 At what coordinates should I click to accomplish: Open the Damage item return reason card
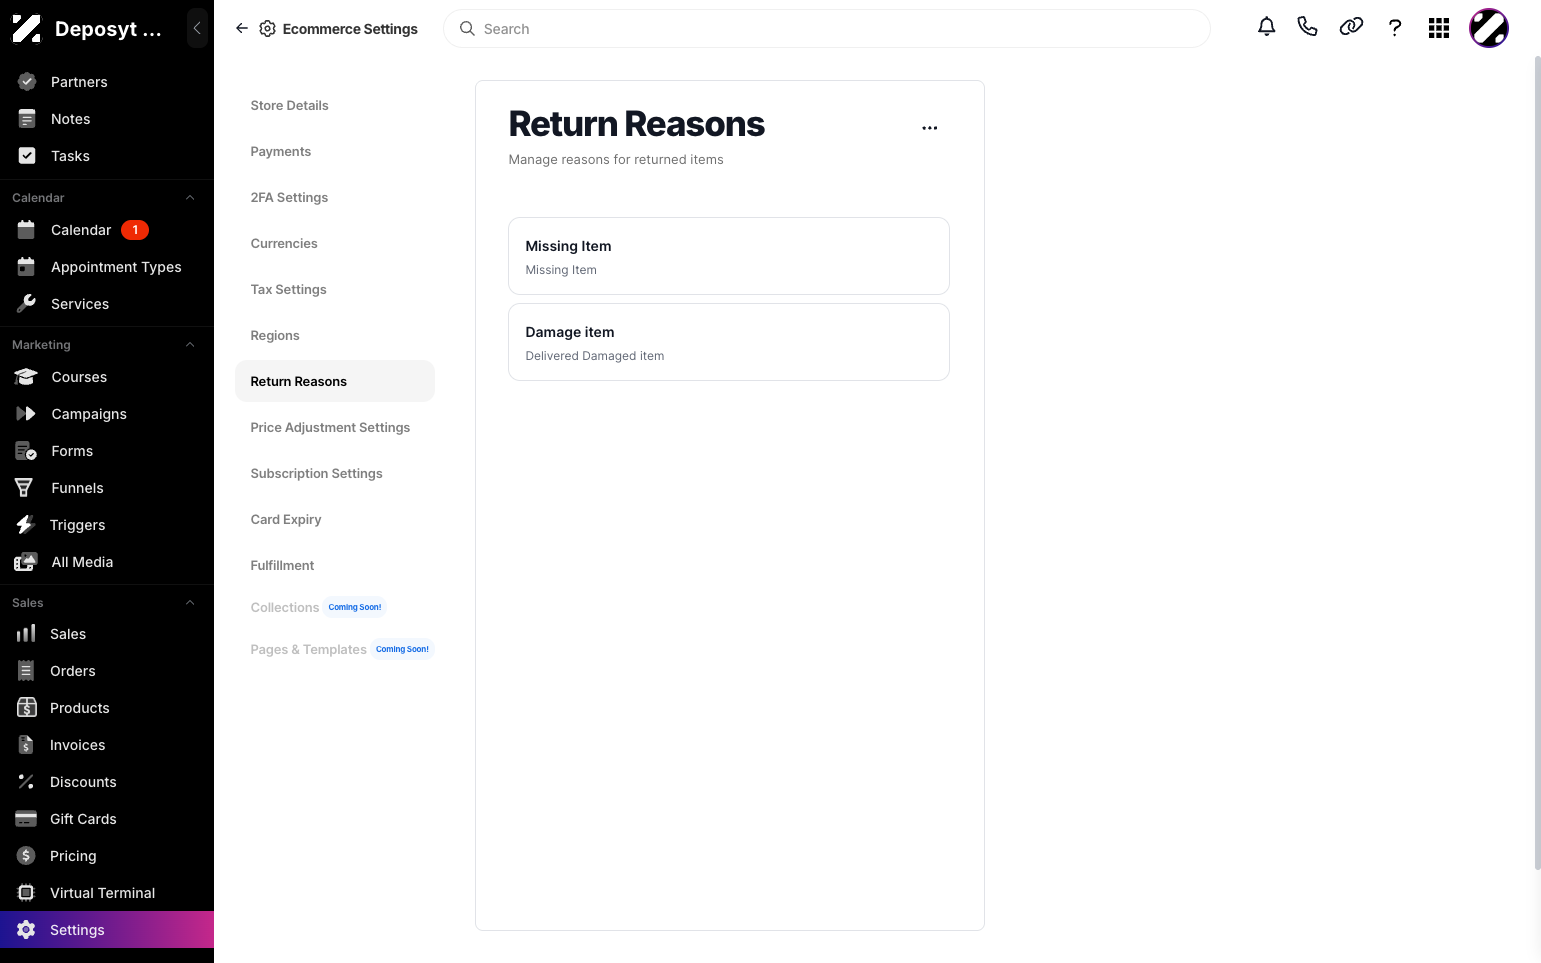point(729,342)
